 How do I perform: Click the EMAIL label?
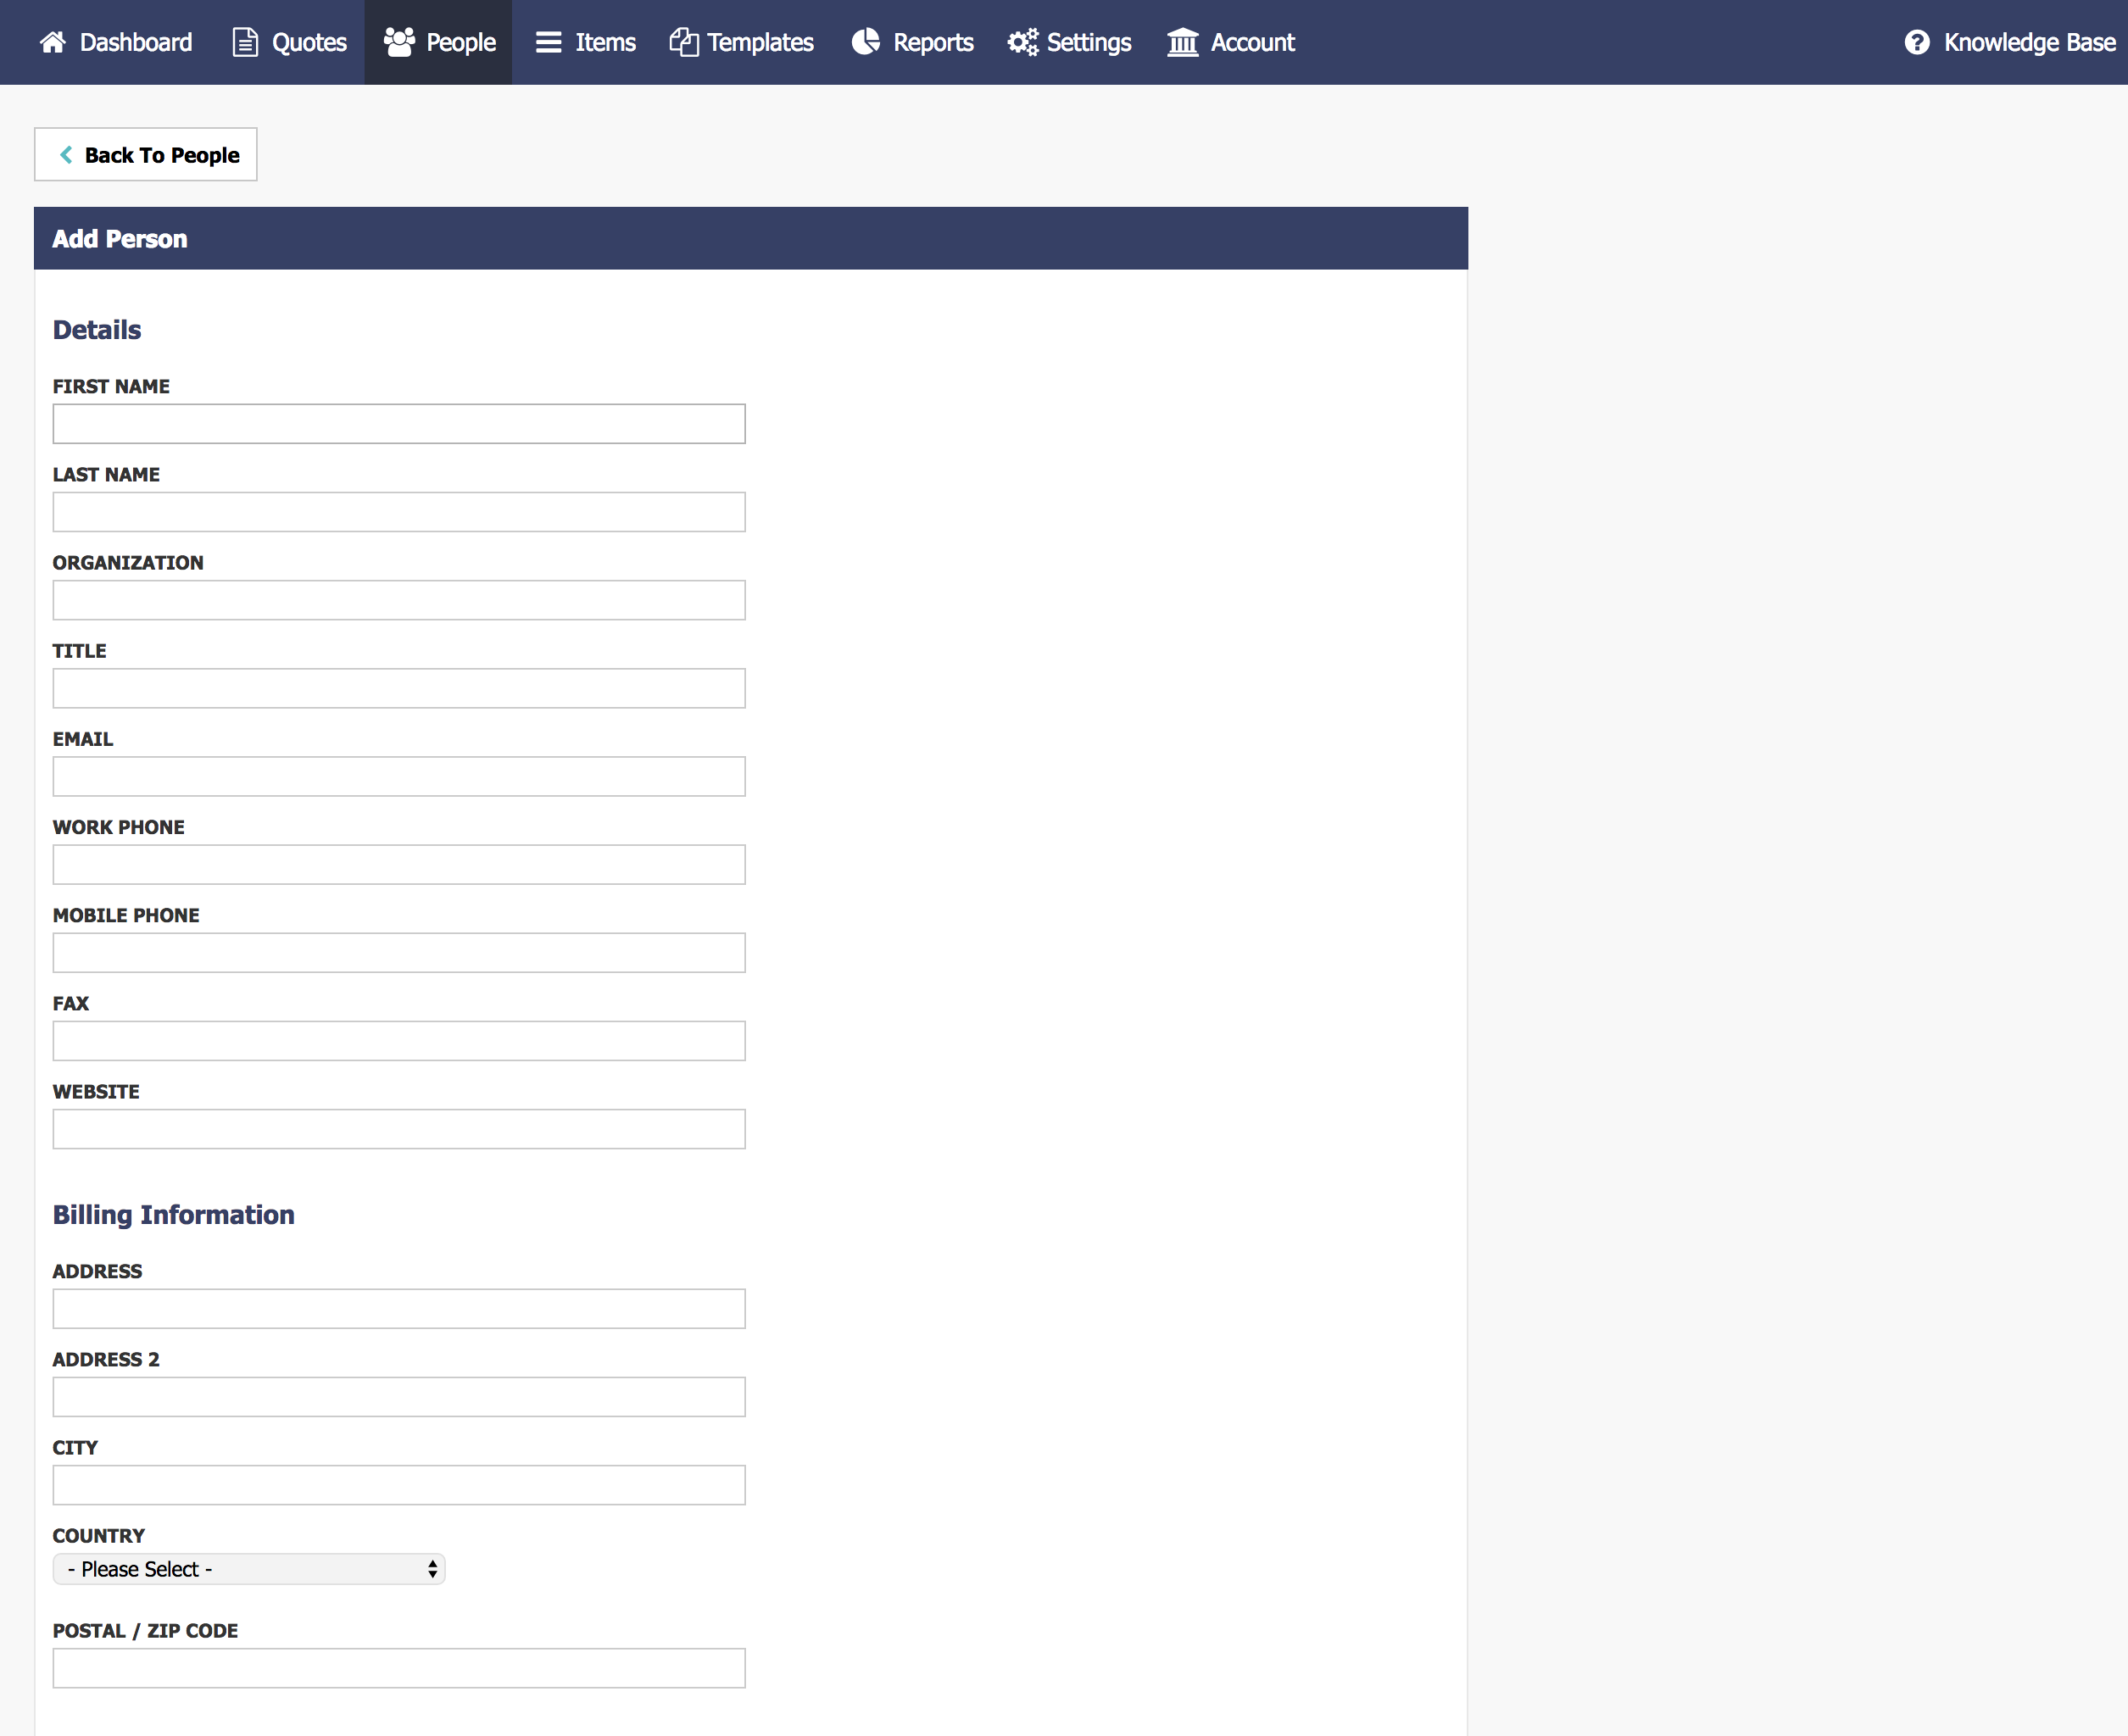[83, 738]
